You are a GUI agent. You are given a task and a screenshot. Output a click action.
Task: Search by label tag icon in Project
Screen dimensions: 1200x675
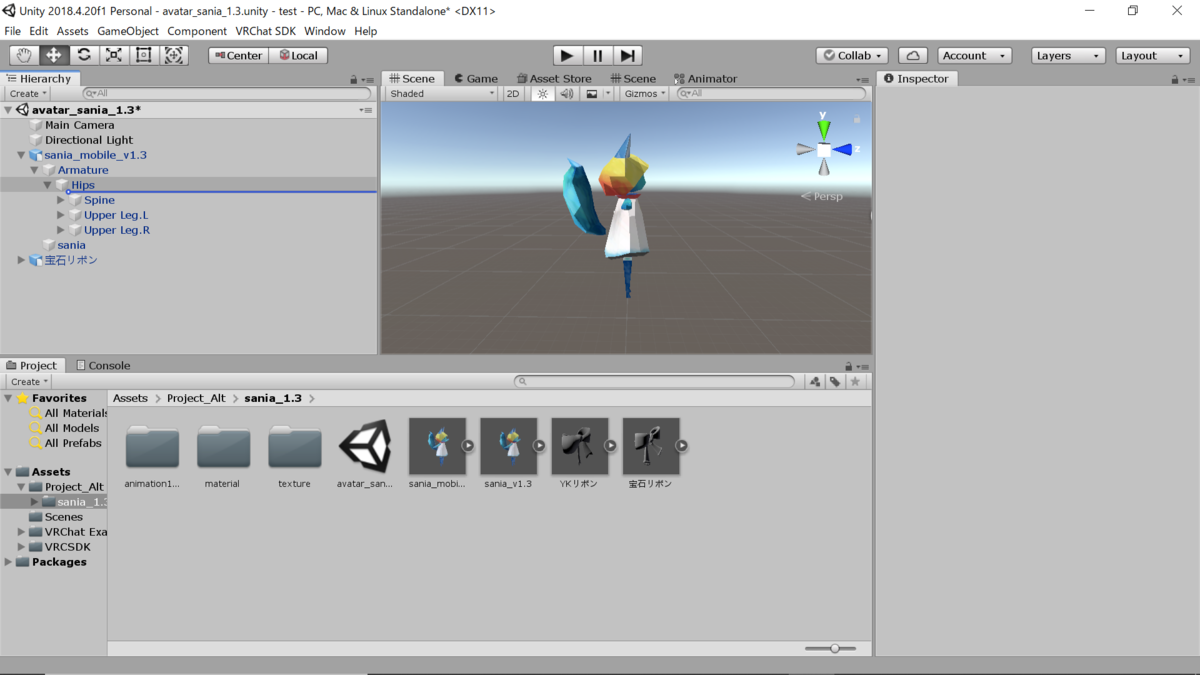click(835, 381)
